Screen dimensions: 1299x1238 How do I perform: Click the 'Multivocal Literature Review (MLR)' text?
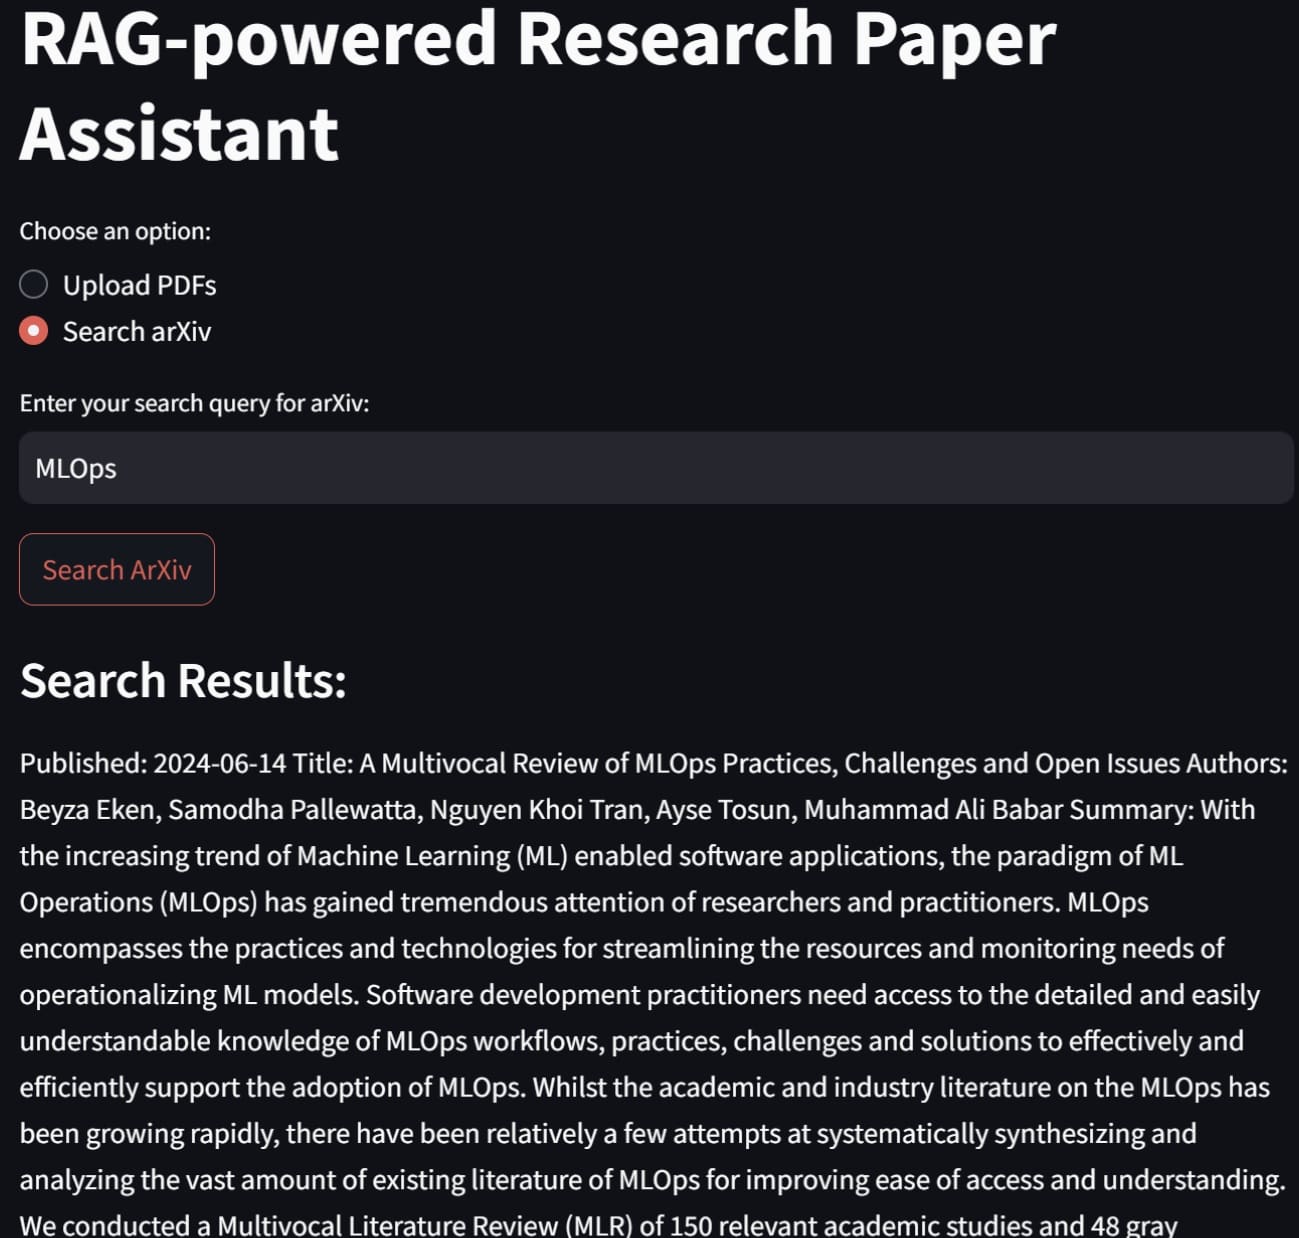click(x=425, y=1225)
